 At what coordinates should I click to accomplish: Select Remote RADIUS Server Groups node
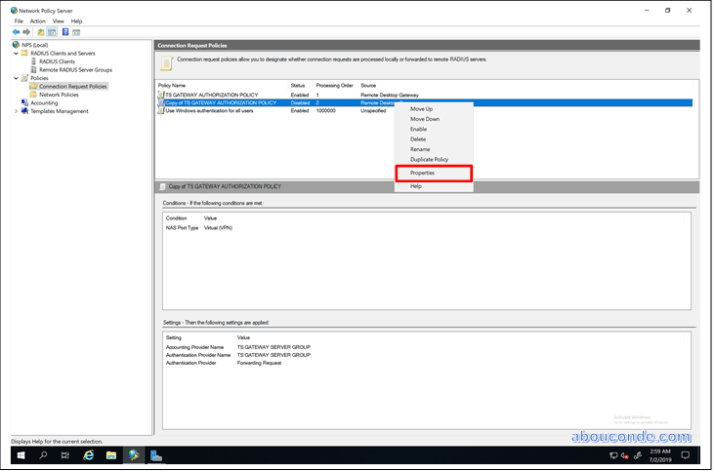point(75,69)
